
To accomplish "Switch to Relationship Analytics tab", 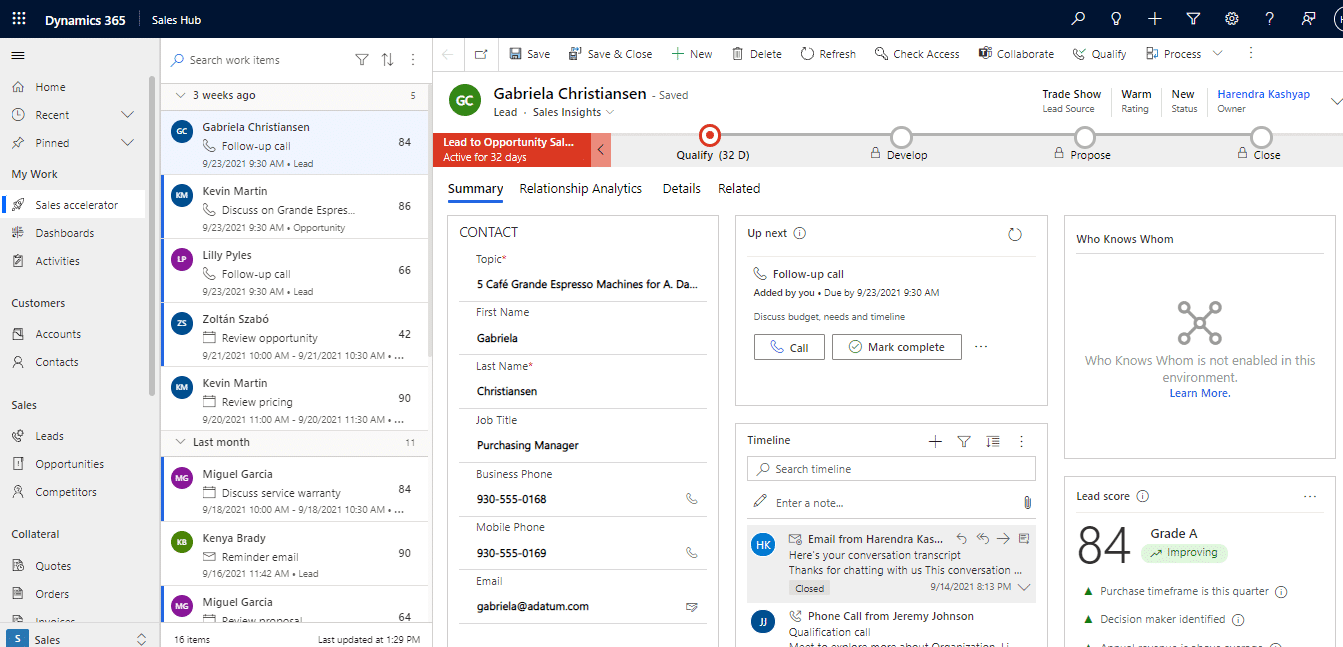I will 581,189.
